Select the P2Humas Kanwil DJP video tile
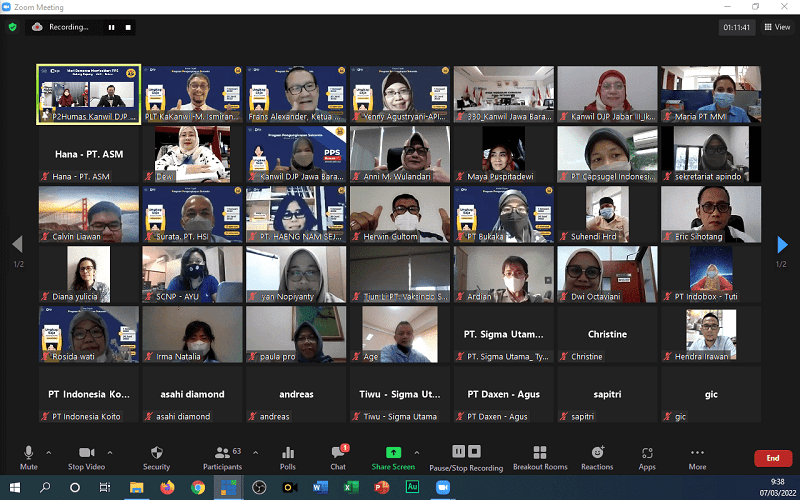Screen dimensions: 800x500 [x=88, y=95]
